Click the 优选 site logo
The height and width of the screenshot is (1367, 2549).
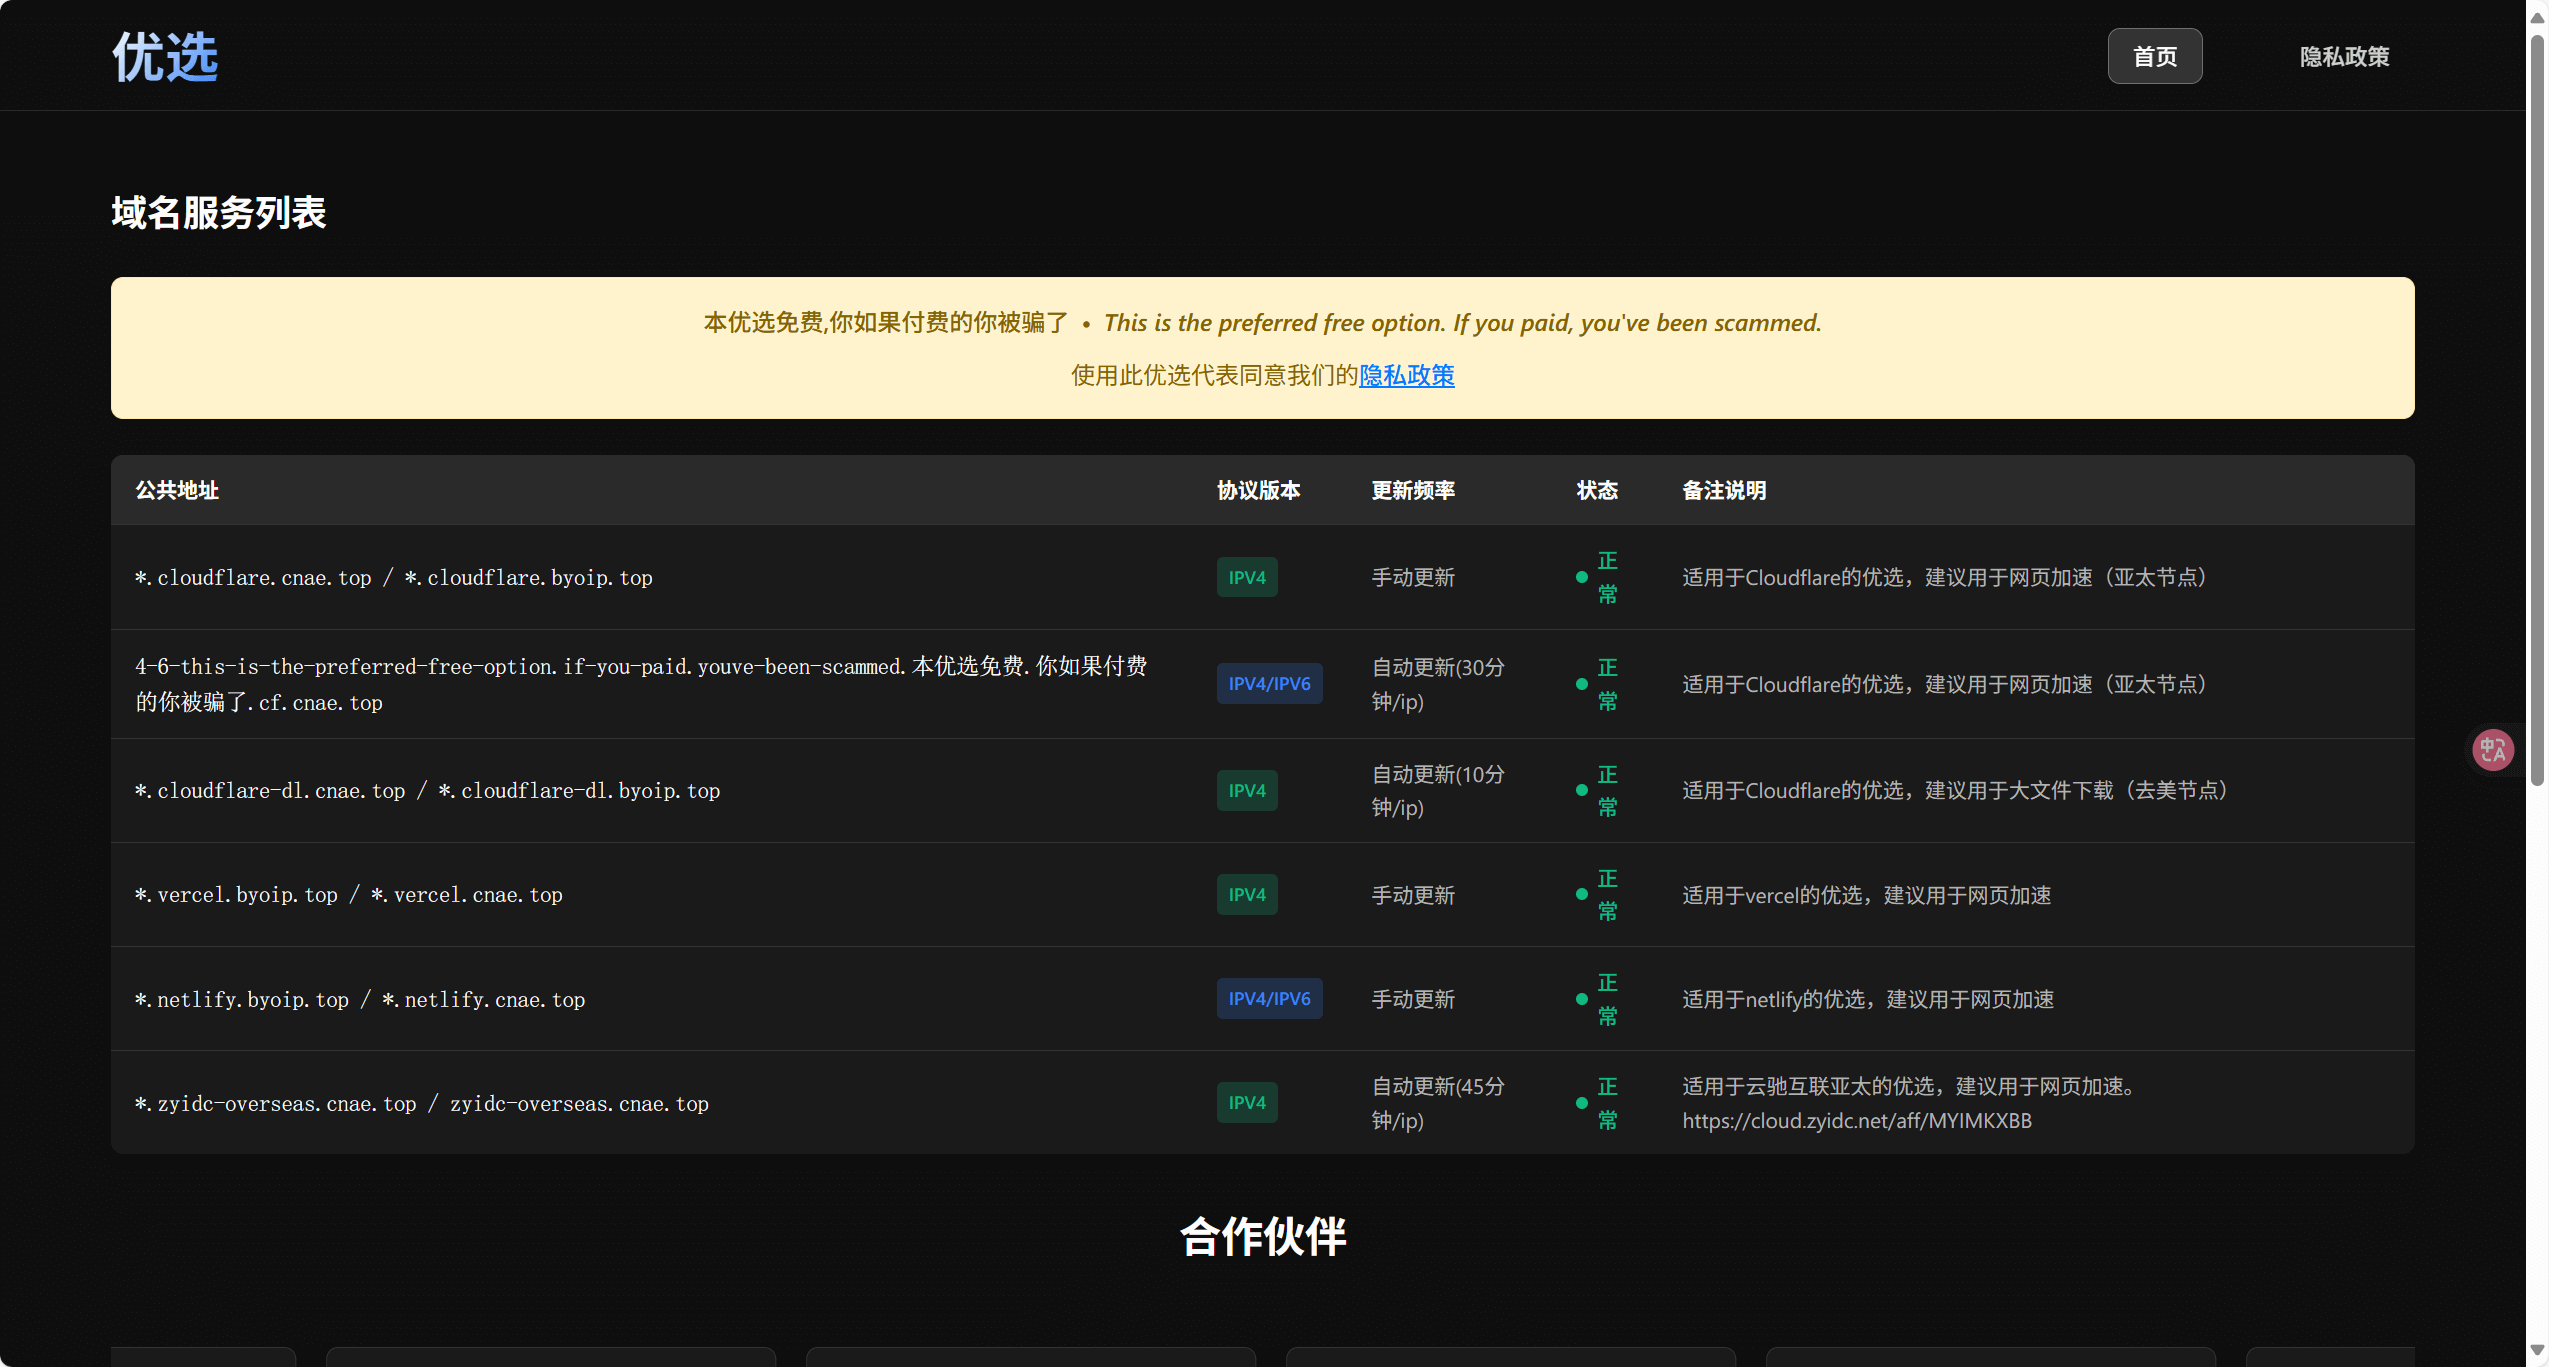164,56
